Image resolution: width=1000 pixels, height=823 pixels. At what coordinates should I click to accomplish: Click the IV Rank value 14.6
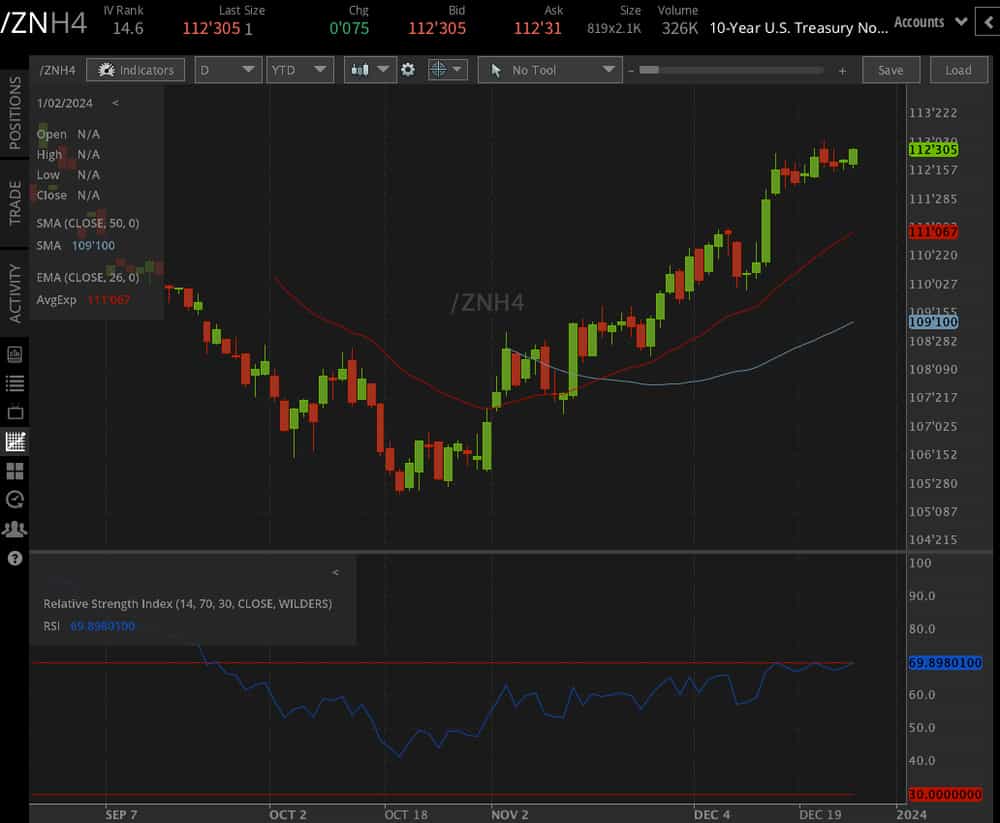click(128, 29)
